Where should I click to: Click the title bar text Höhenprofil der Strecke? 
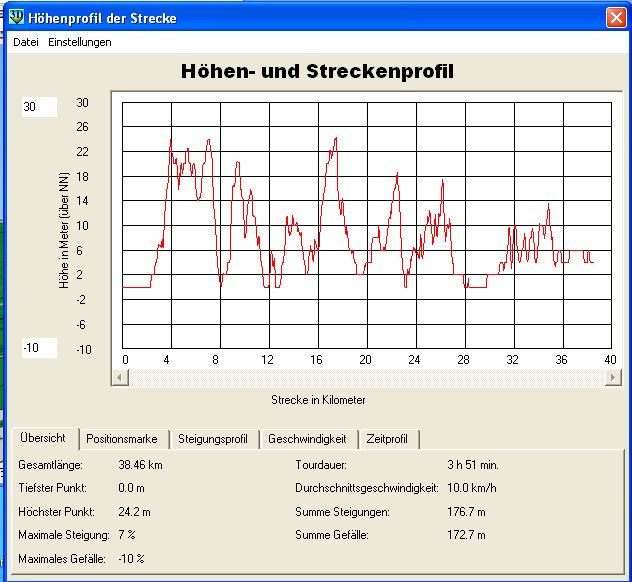[102, 18]
